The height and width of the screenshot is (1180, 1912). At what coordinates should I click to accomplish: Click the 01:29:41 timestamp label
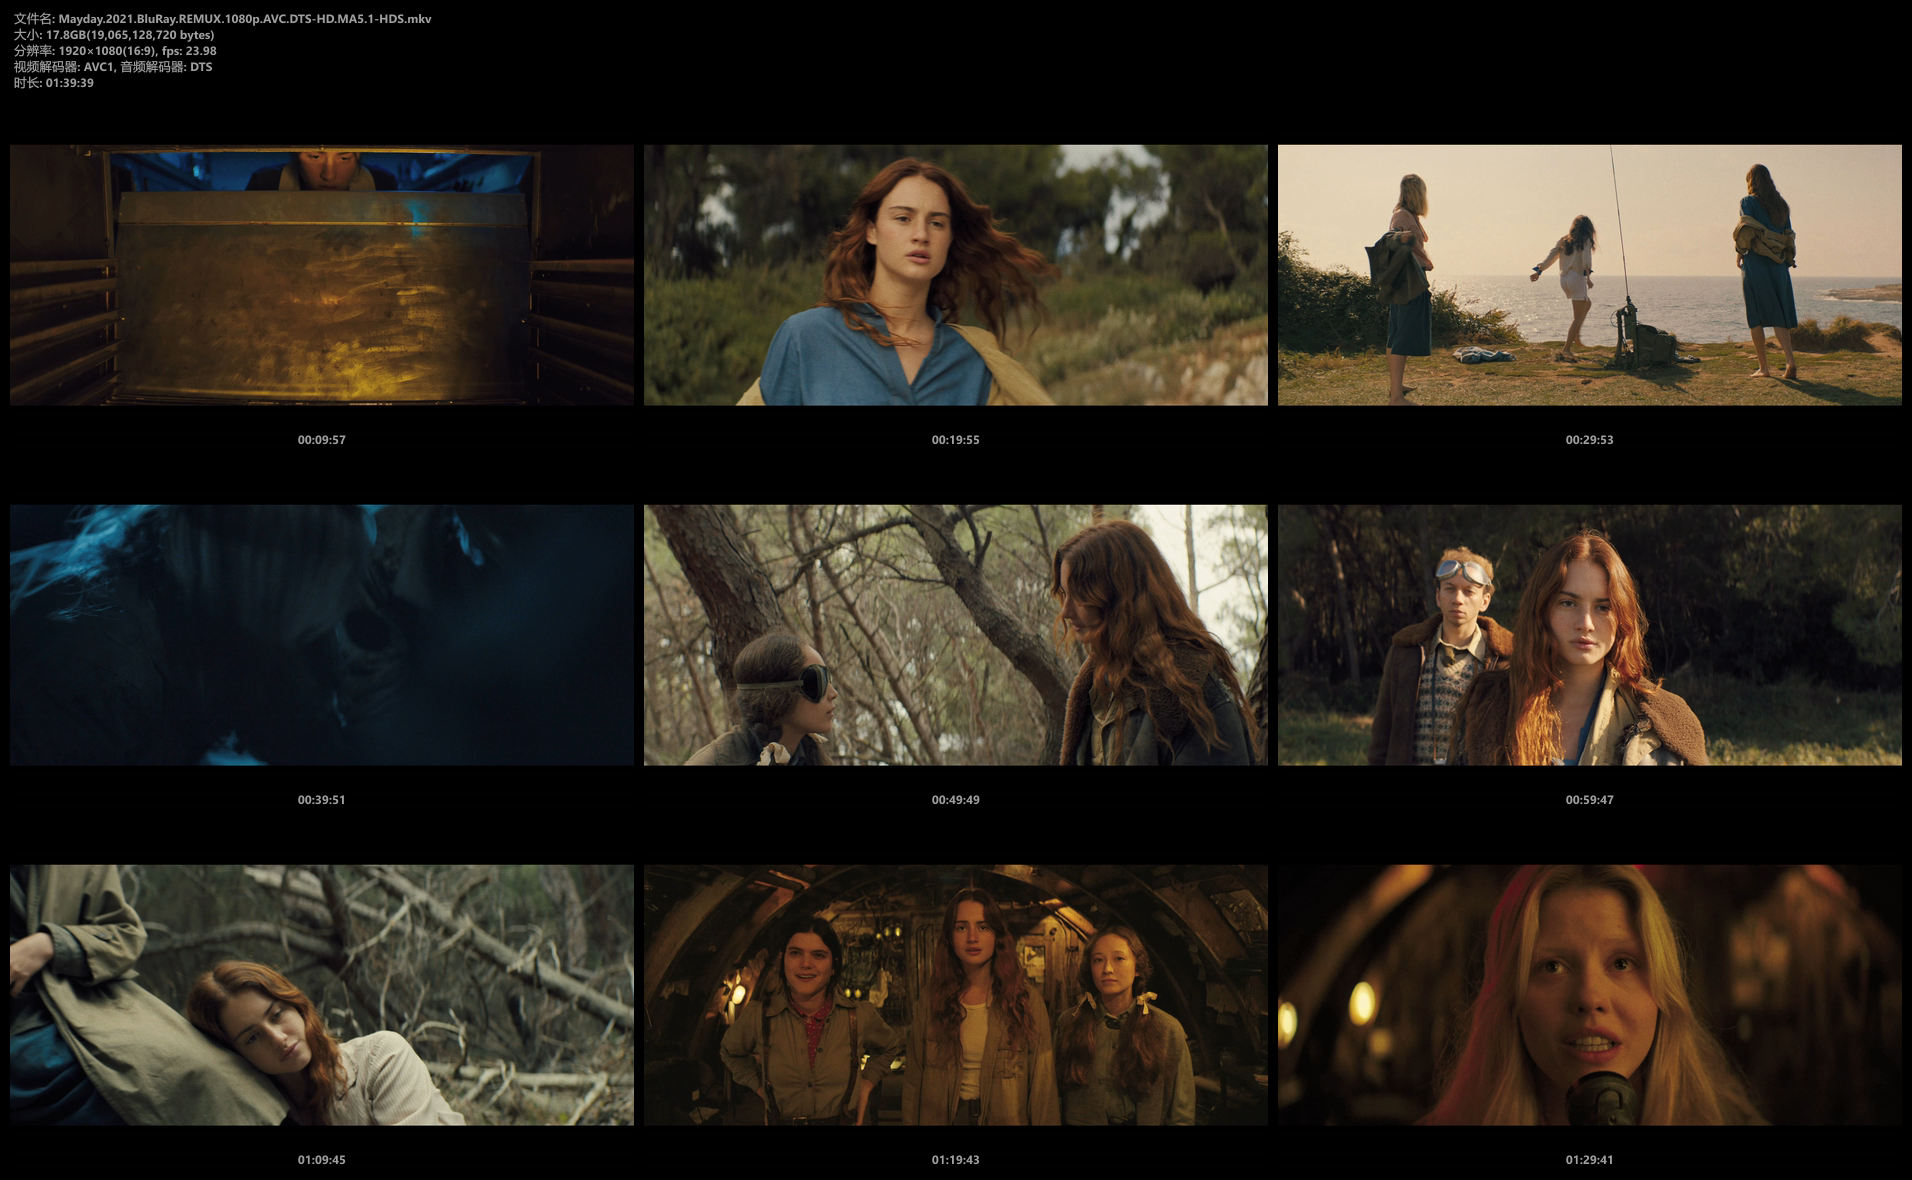point(1589,1160)
